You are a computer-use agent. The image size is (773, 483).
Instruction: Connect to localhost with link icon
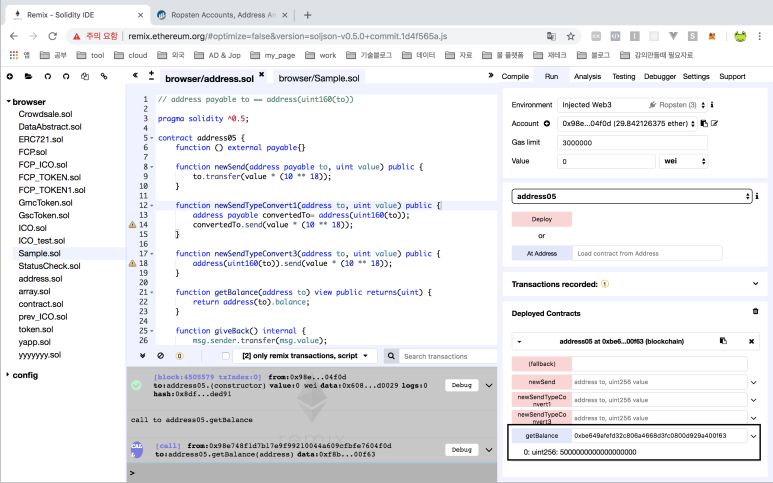coord(104,76)
